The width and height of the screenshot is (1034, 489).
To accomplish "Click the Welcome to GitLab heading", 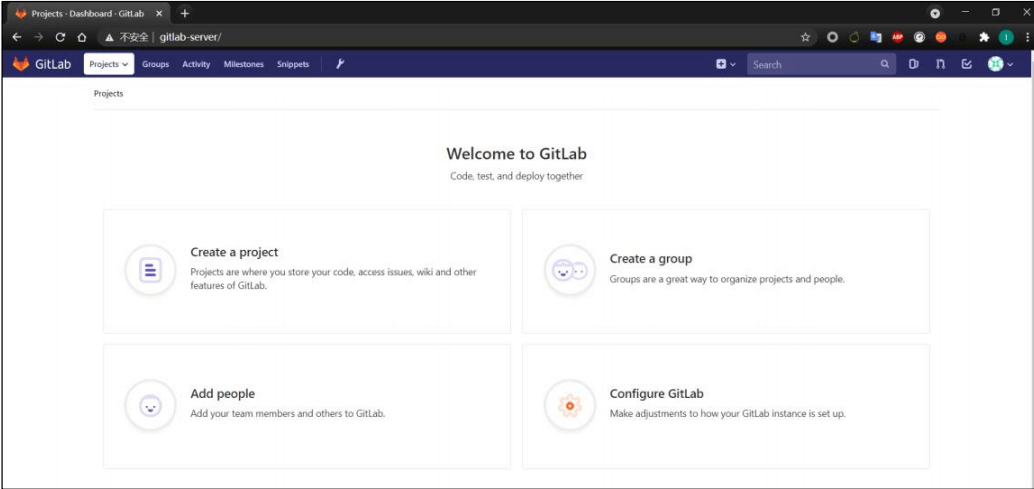I will (x=516, y=154).
